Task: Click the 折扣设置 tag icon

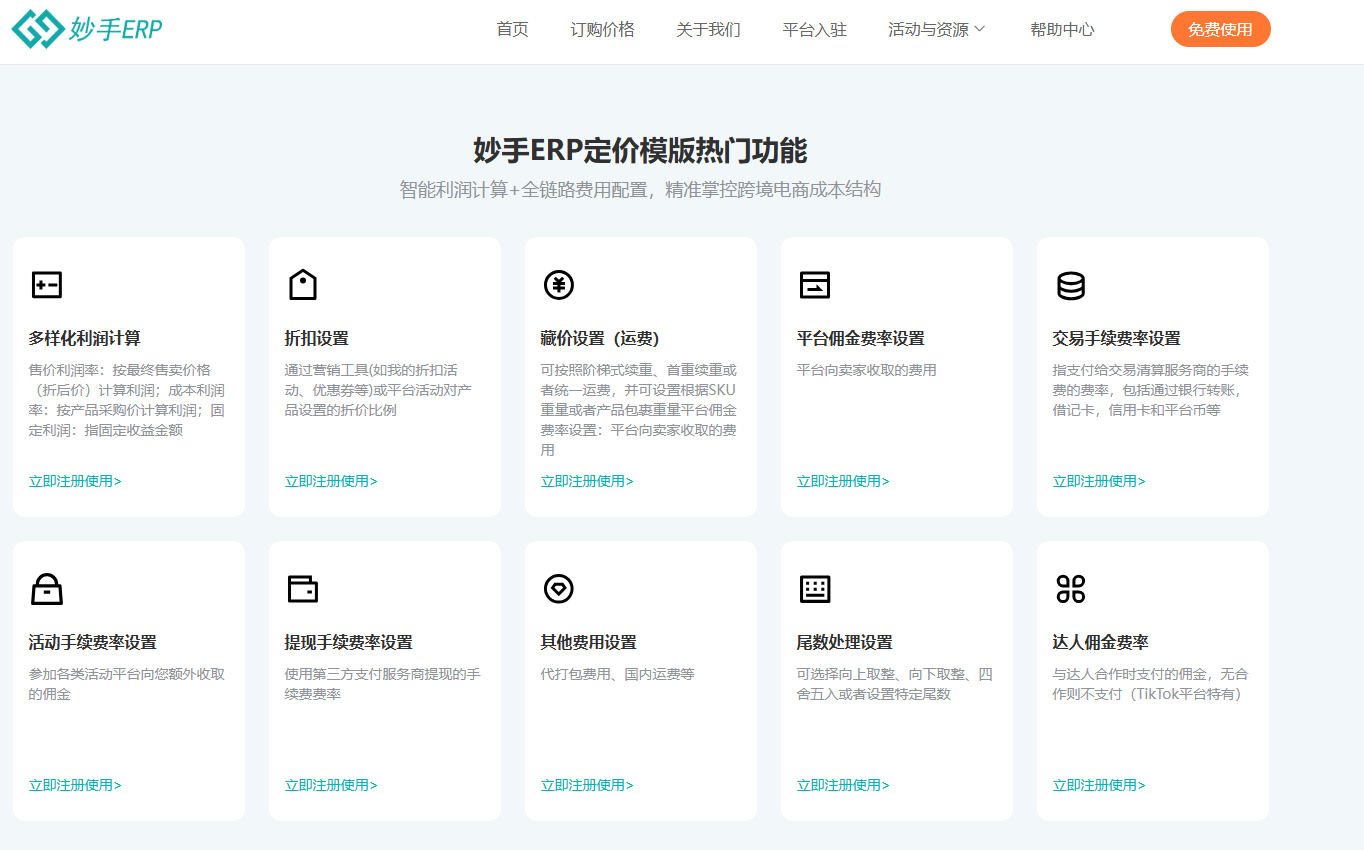Action: [x=303, y=285]
